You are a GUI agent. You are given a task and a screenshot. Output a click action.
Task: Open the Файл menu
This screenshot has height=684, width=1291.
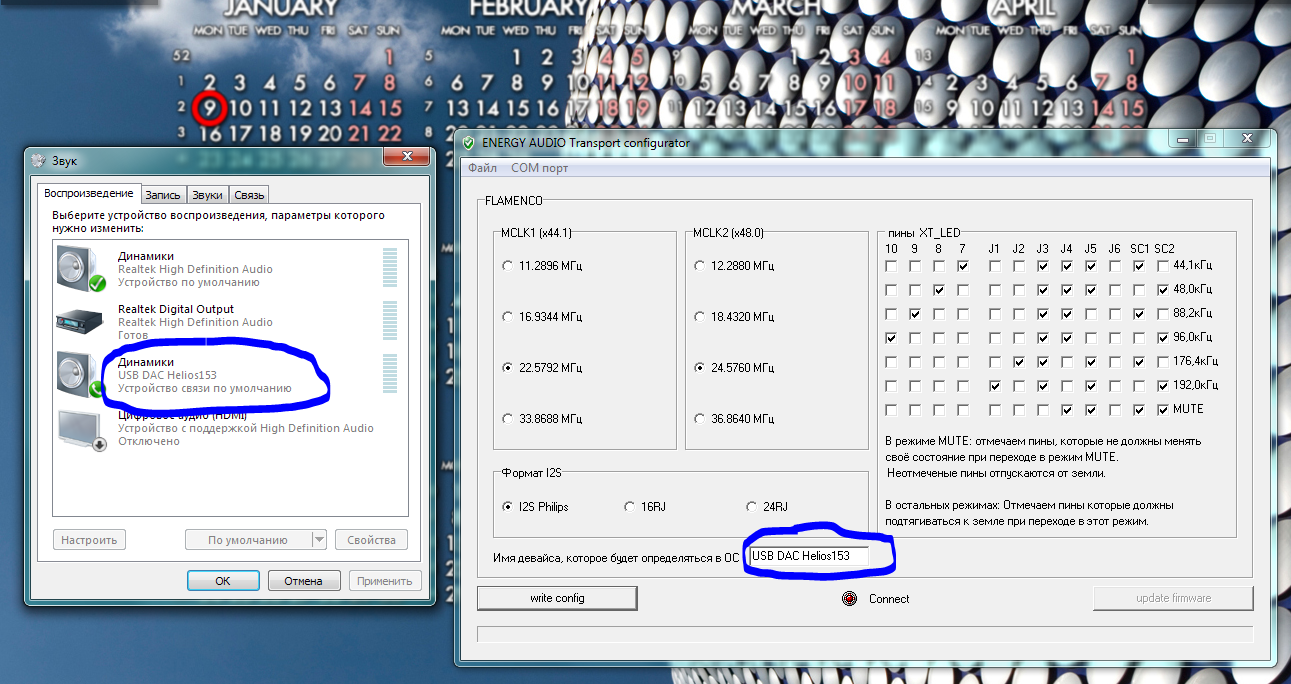(482, 168)
